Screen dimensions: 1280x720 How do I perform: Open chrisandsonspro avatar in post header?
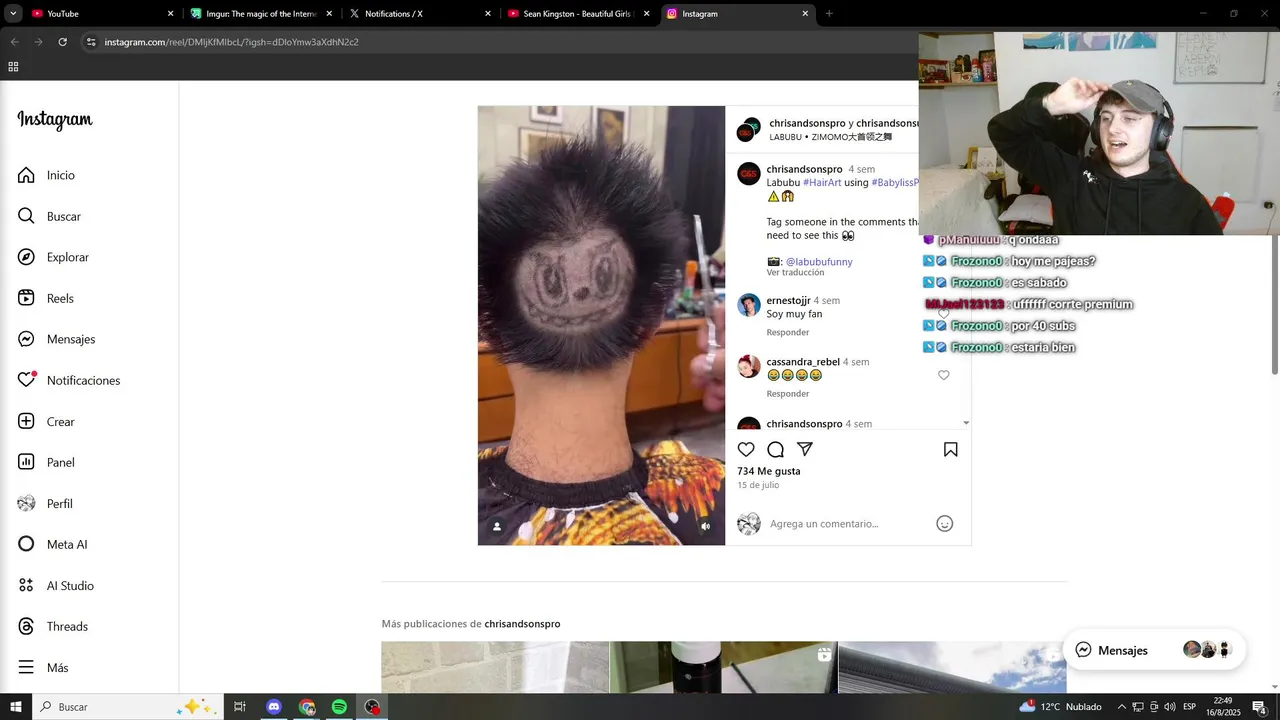coord(749,130)
